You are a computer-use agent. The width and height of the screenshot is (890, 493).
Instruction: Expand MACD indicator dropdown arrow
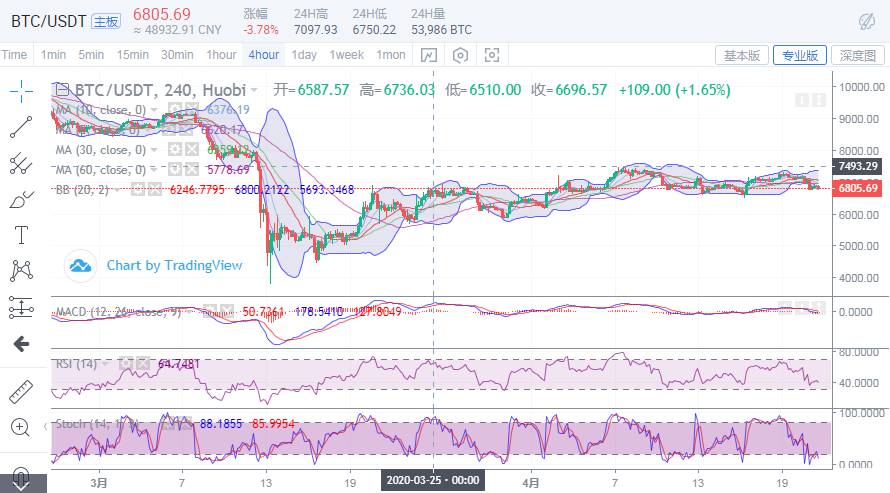click(189, 312)
